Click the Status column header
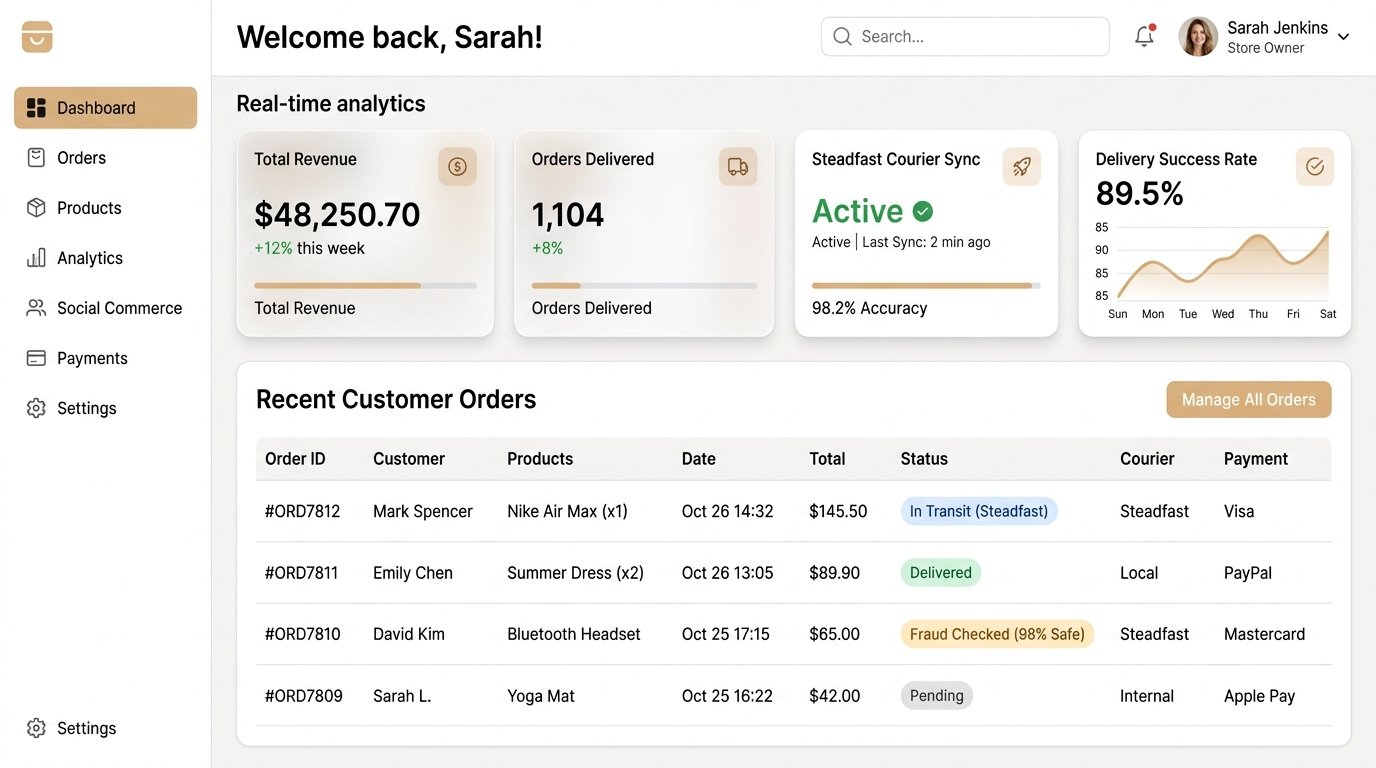 coord(924,459)
